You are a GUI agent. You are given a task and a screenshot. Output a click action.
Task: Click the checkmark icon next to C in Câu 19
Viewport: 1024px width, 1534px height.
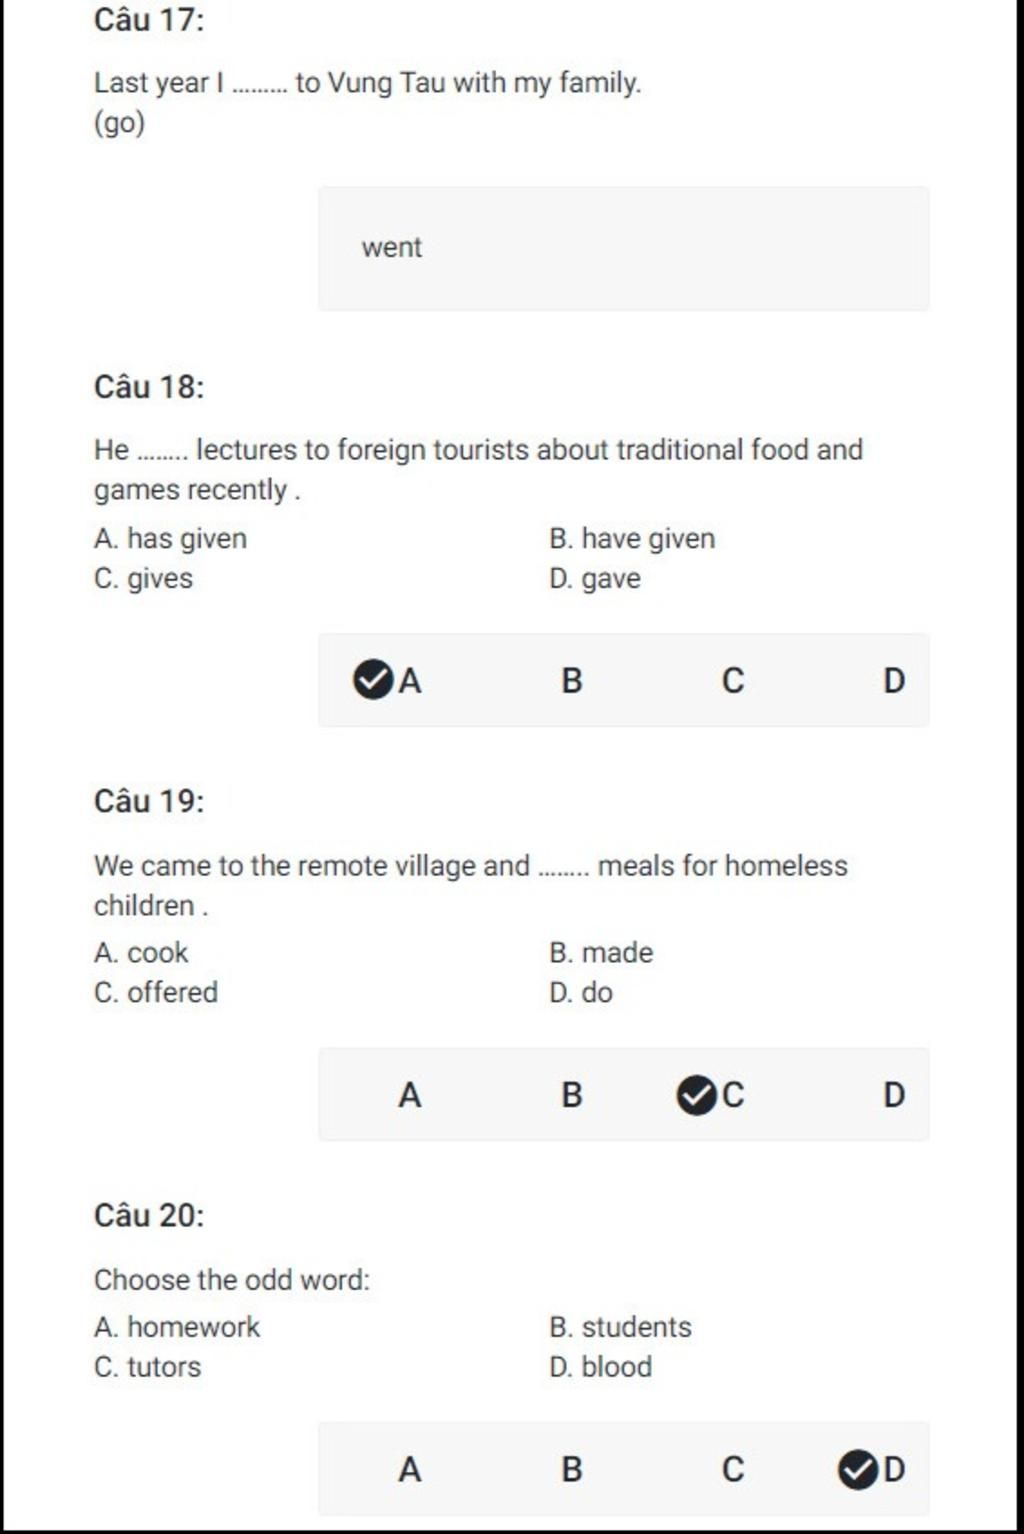(x=696, y=1095)
